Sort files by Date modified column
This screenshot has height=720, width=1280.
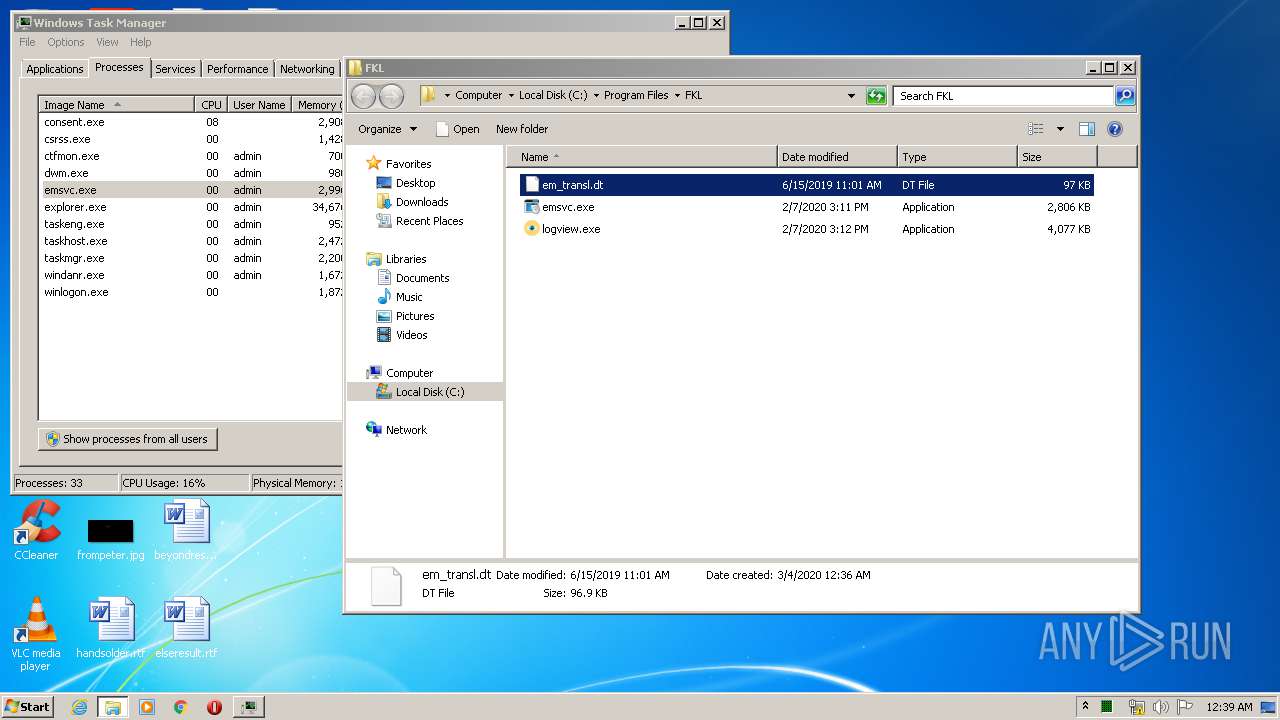pyautogui.click(x=837, y=157)
